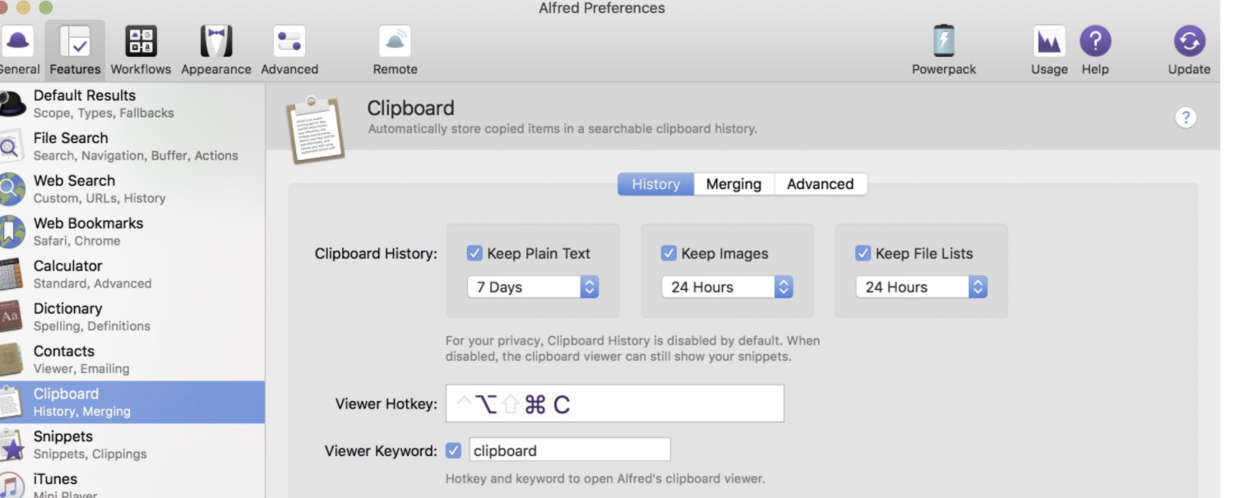The height and width of the screenshot is (498, 1240).
Task: Click the Advanced toggles toolbar icon
Action: point(289,41)
